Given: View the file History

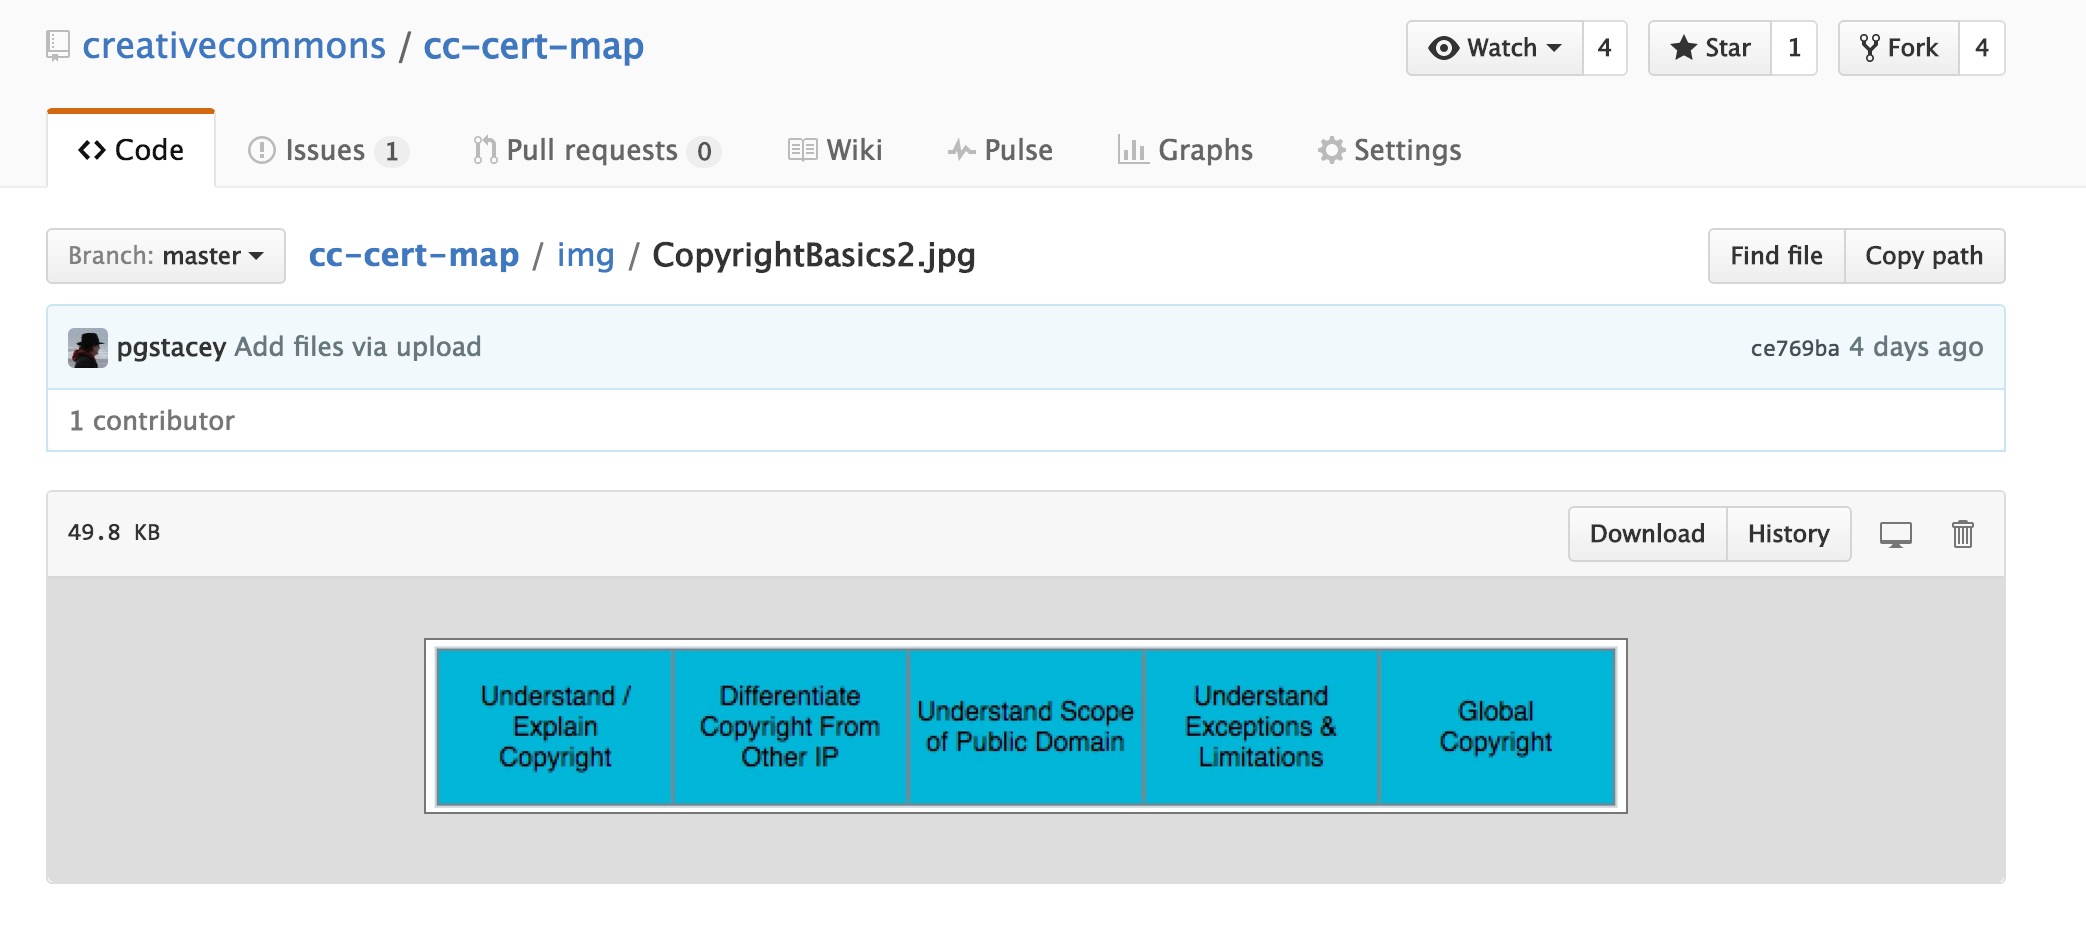Looking at the screenshot, I should point(1788,534).
